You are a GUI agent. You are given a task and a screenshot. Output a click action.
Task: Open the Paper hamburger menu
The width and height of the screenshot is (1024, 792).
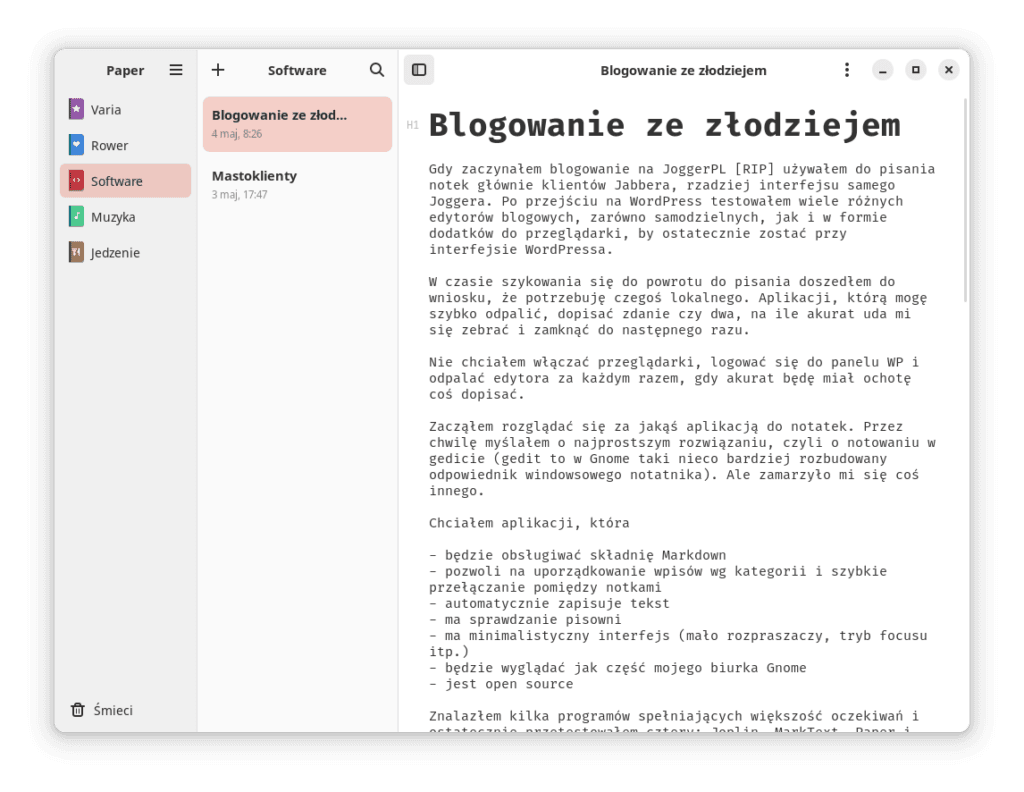coord(176,70)
